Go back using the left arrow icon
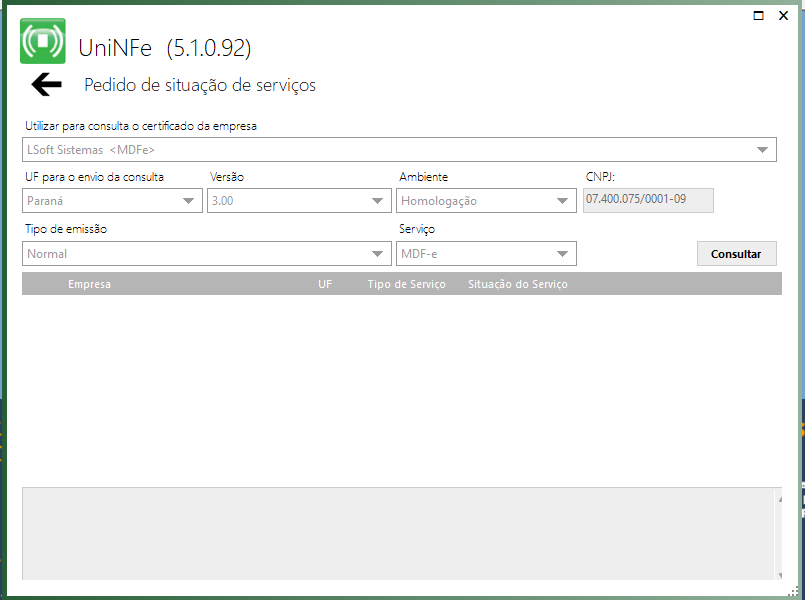Image resolution: width=805 pixels, height=600 pixels. (46, 84)
